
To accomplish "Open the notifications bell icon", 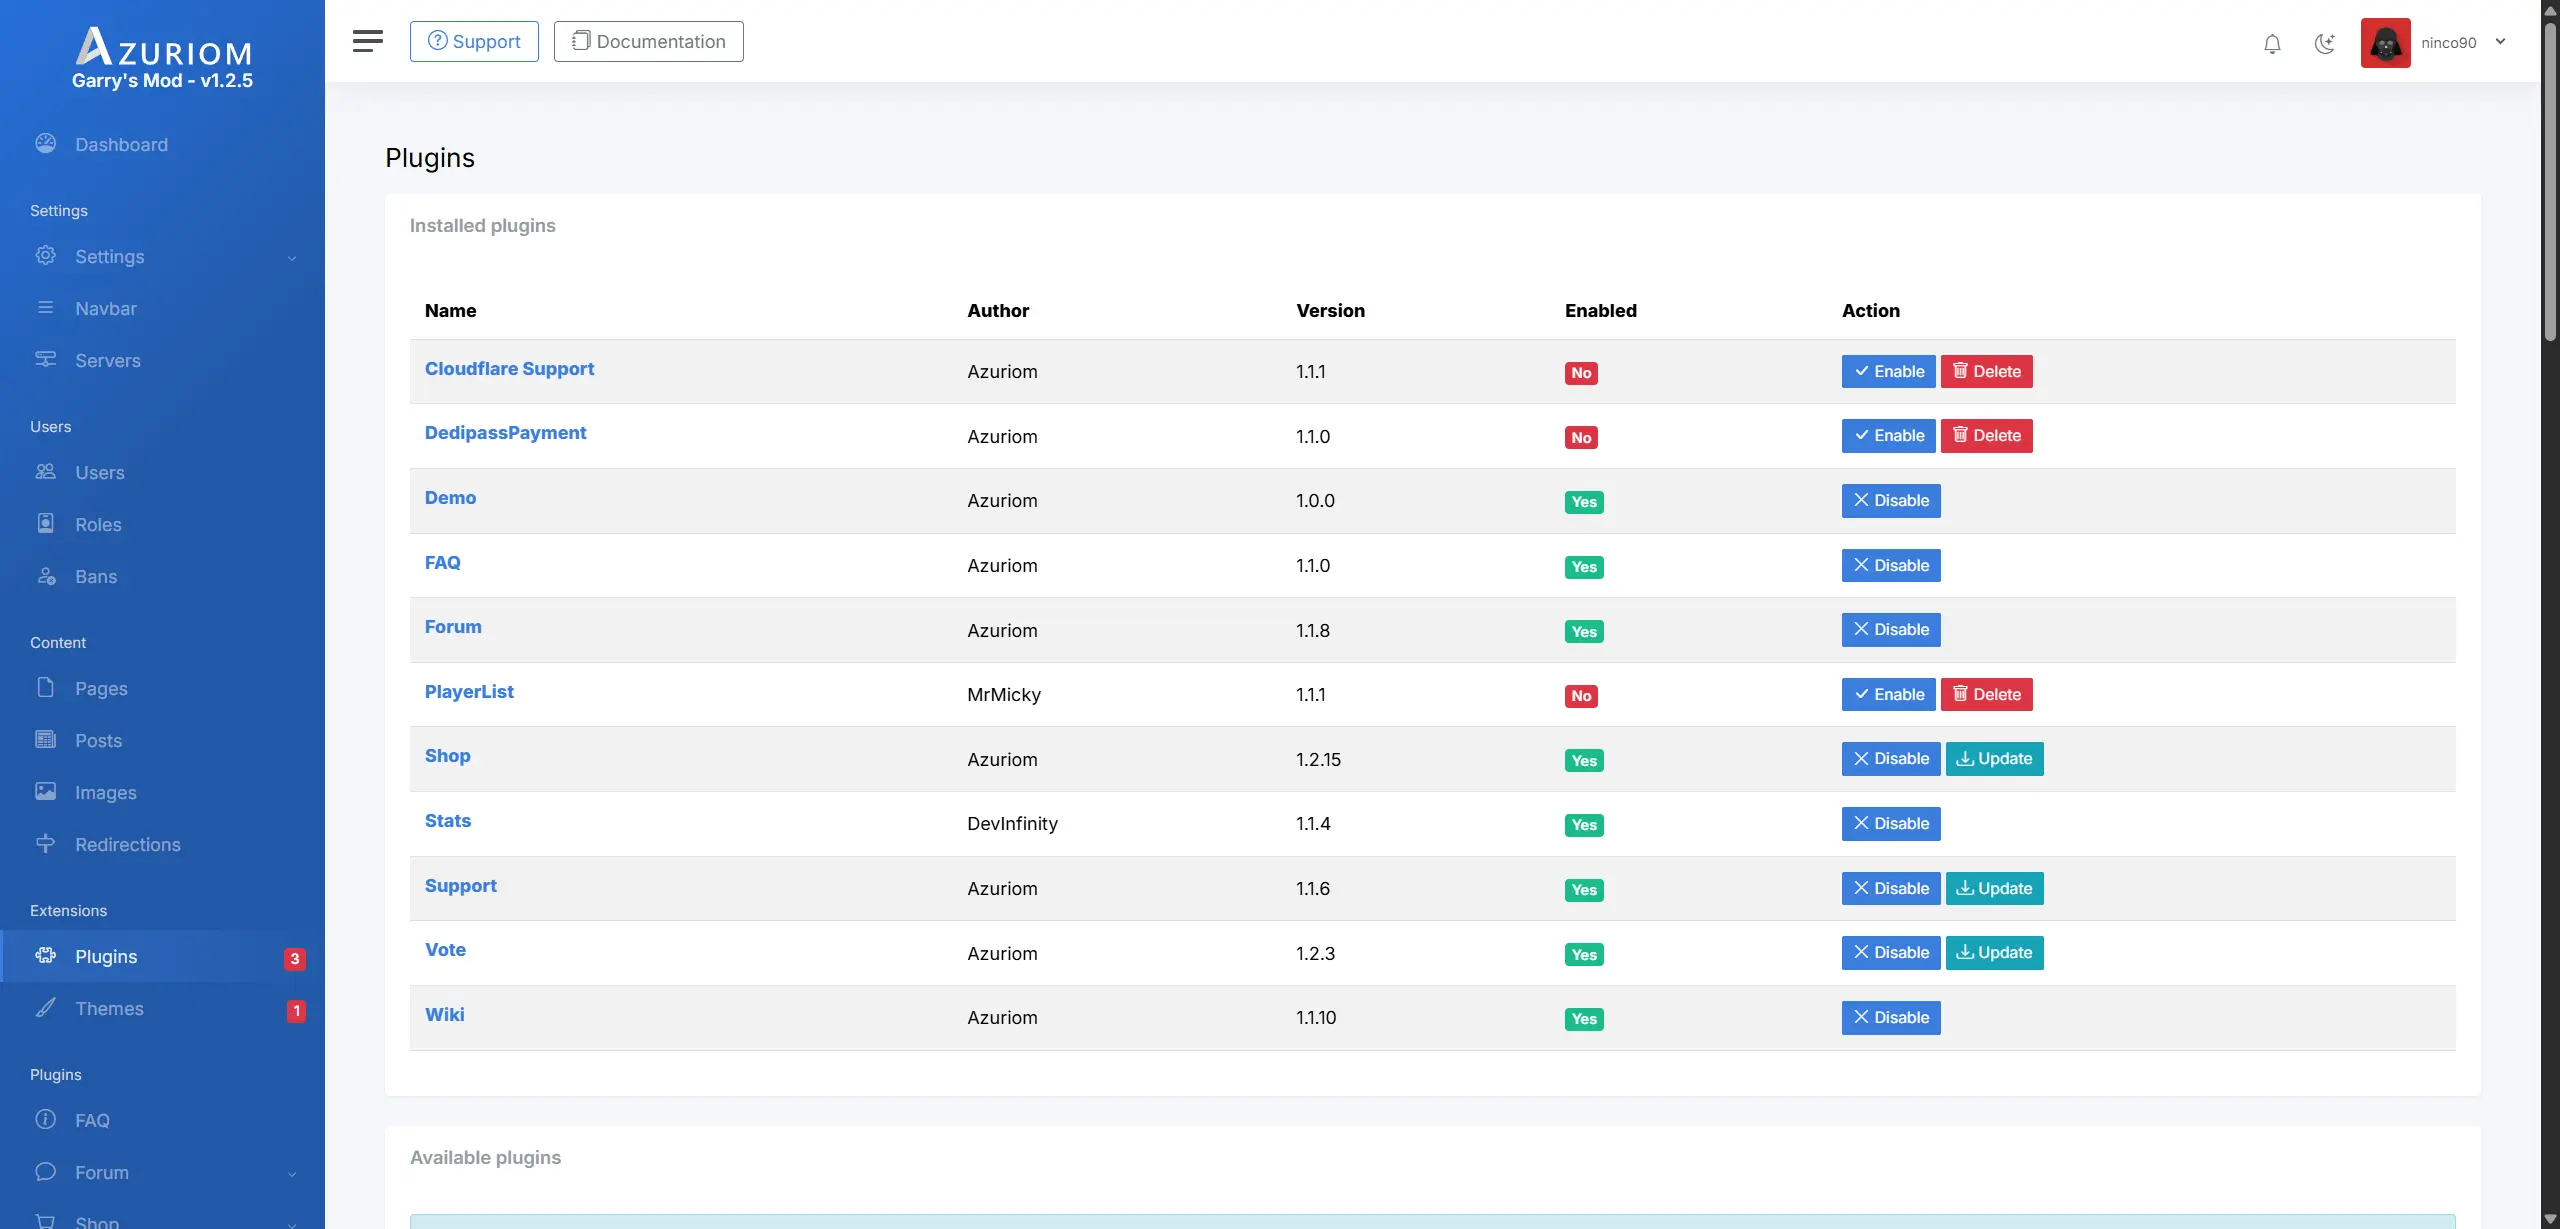I will [2272, 43].
